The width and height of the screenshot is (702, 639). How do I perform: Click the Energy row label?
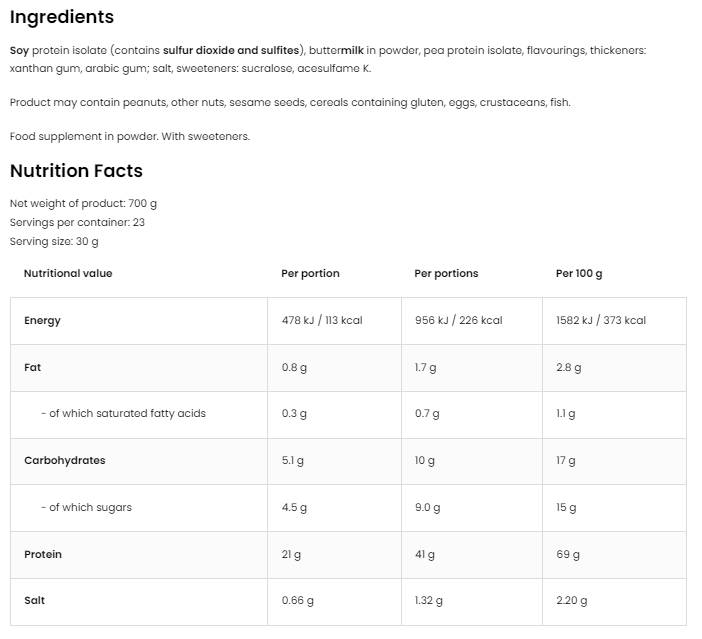[42, 321]
